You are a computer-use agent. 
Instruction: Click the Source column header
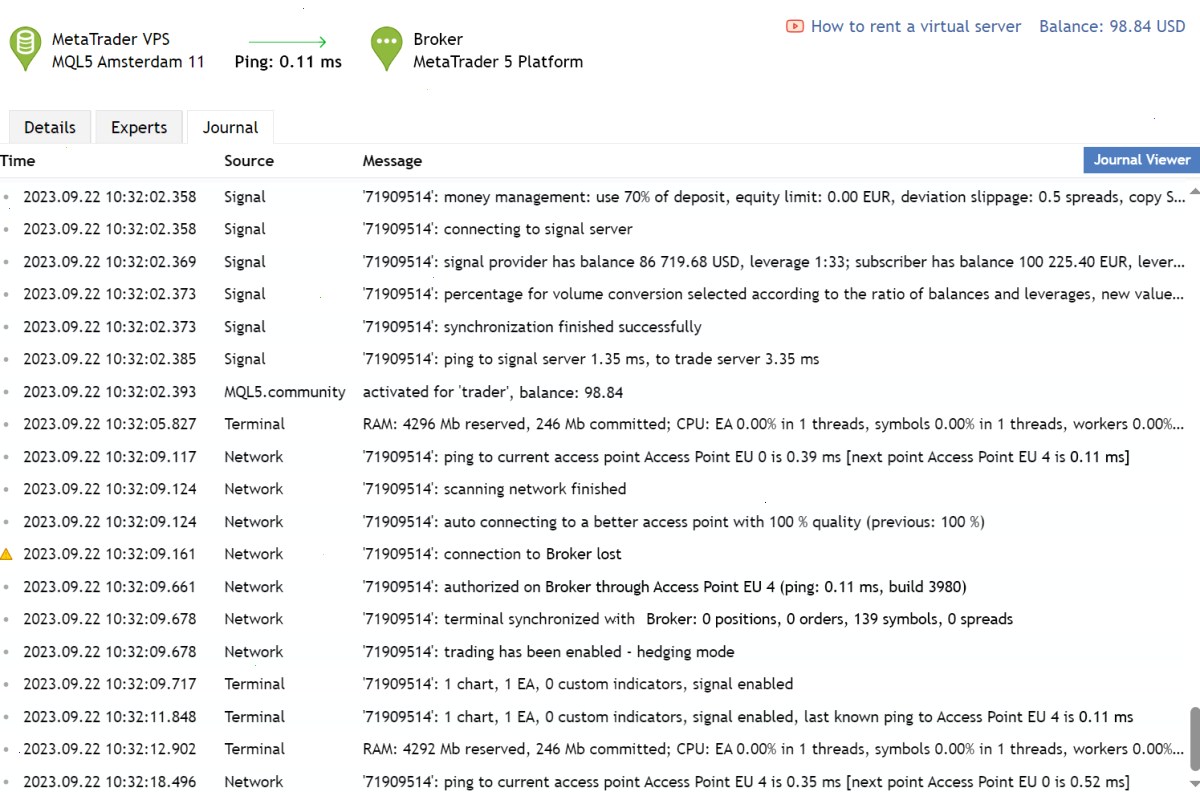pyautogui.click(x=249, y=161)
